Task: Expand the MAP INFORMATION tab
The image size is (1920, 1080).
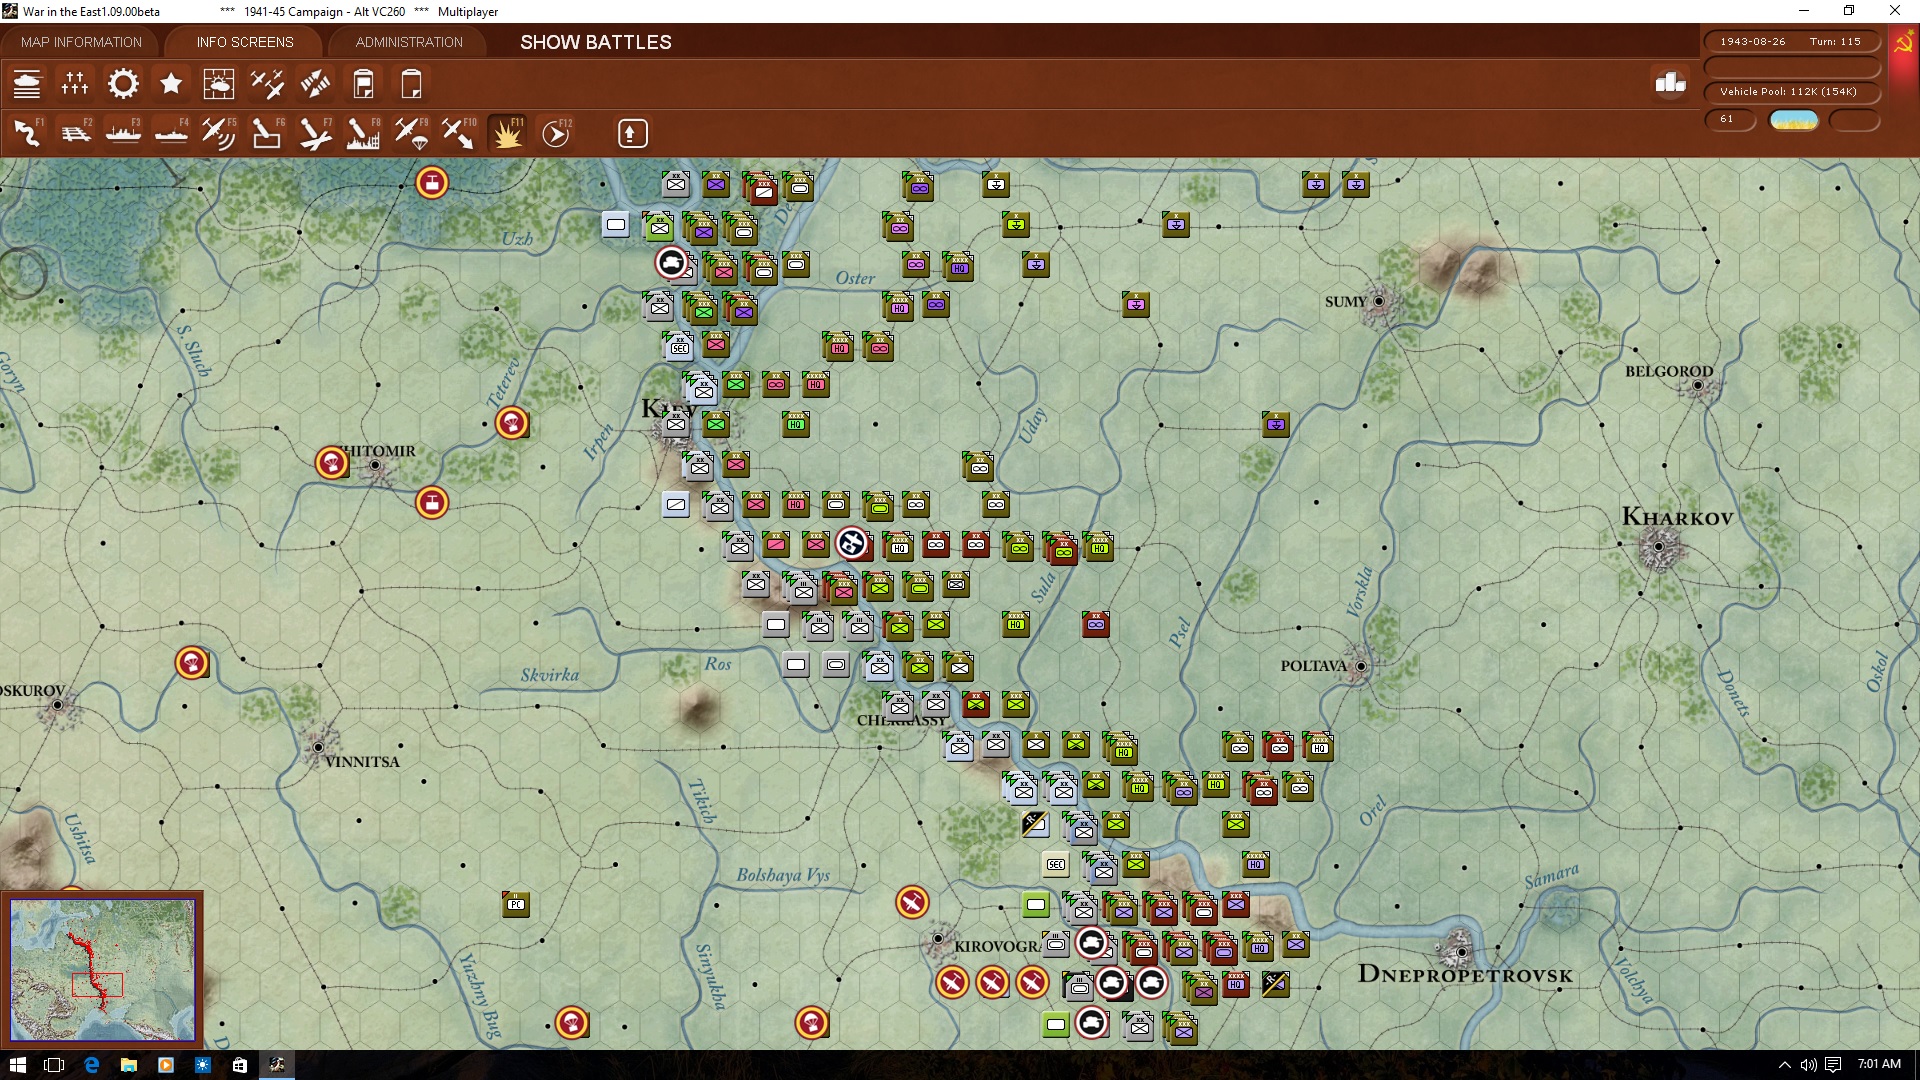Action: point(81,42)
